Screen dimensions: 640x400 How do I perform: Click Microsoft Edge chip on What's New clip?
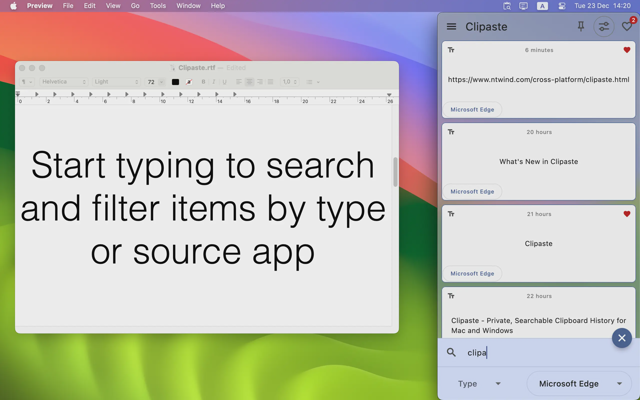pyautogui.click(x=472, y=191)
